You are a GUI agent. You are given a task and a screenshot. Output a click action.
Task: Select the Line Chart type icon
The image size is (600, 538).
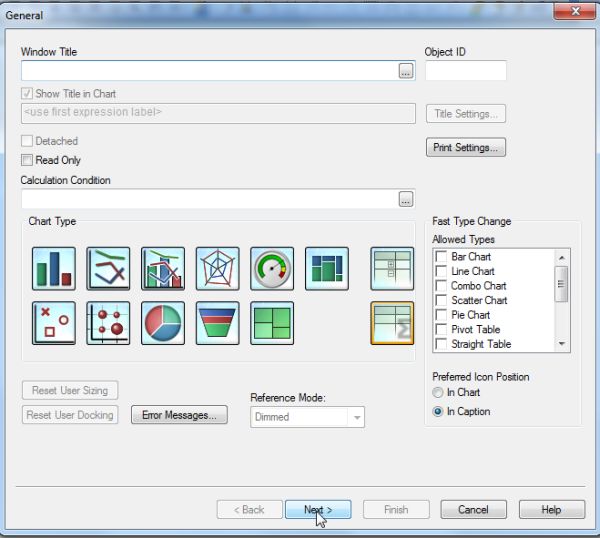click(x=108, y=269)
